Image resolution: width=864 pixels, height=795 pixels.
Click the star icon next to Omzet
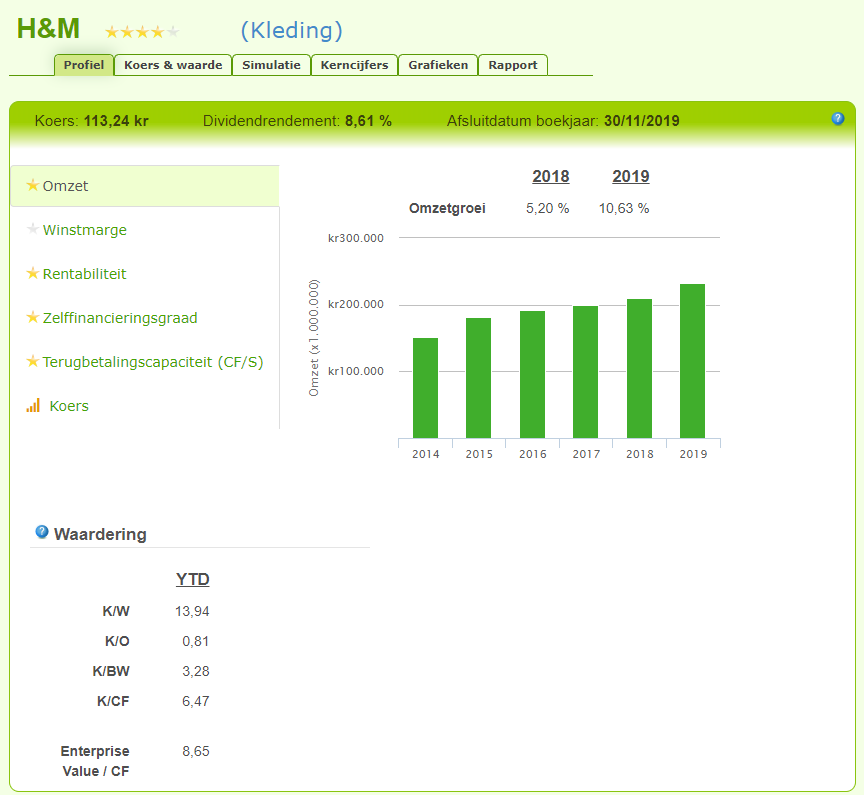(x=33, y=185)
